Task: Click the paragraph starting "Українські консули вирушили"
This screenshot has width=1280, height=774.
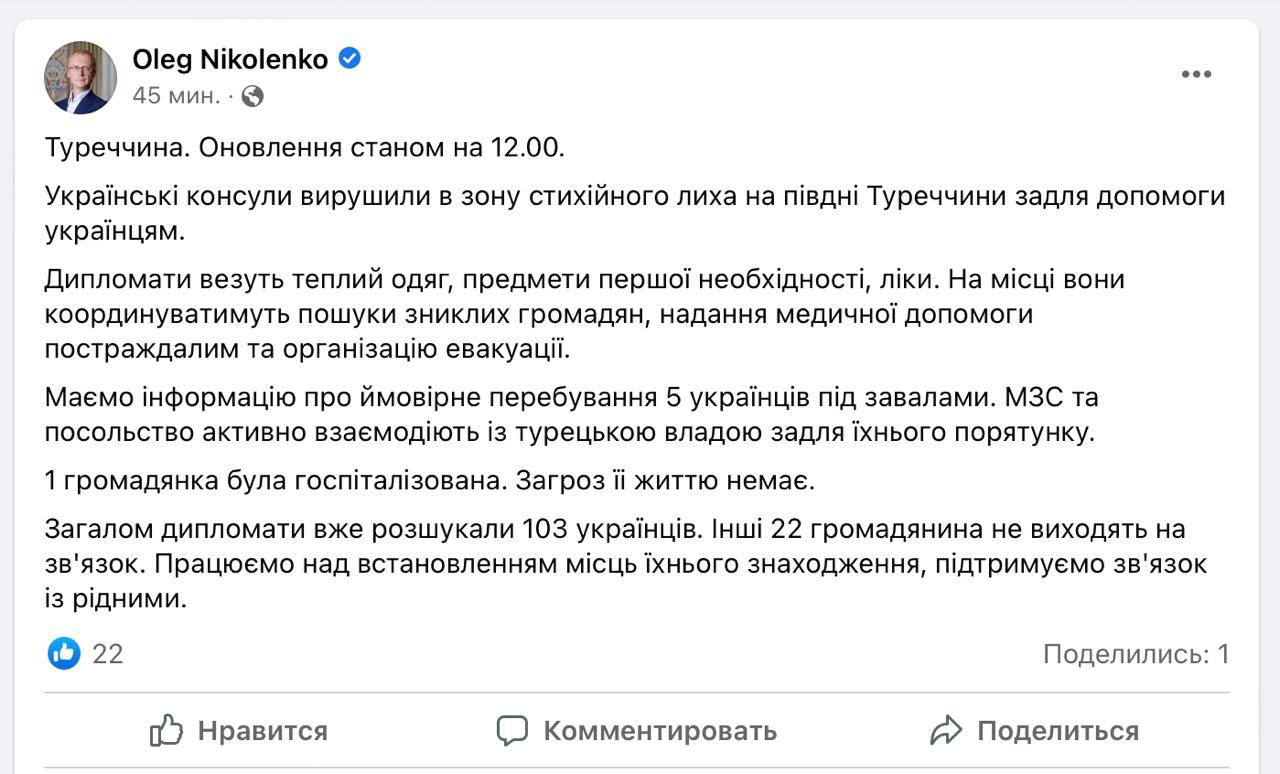Action: (634, 213)
